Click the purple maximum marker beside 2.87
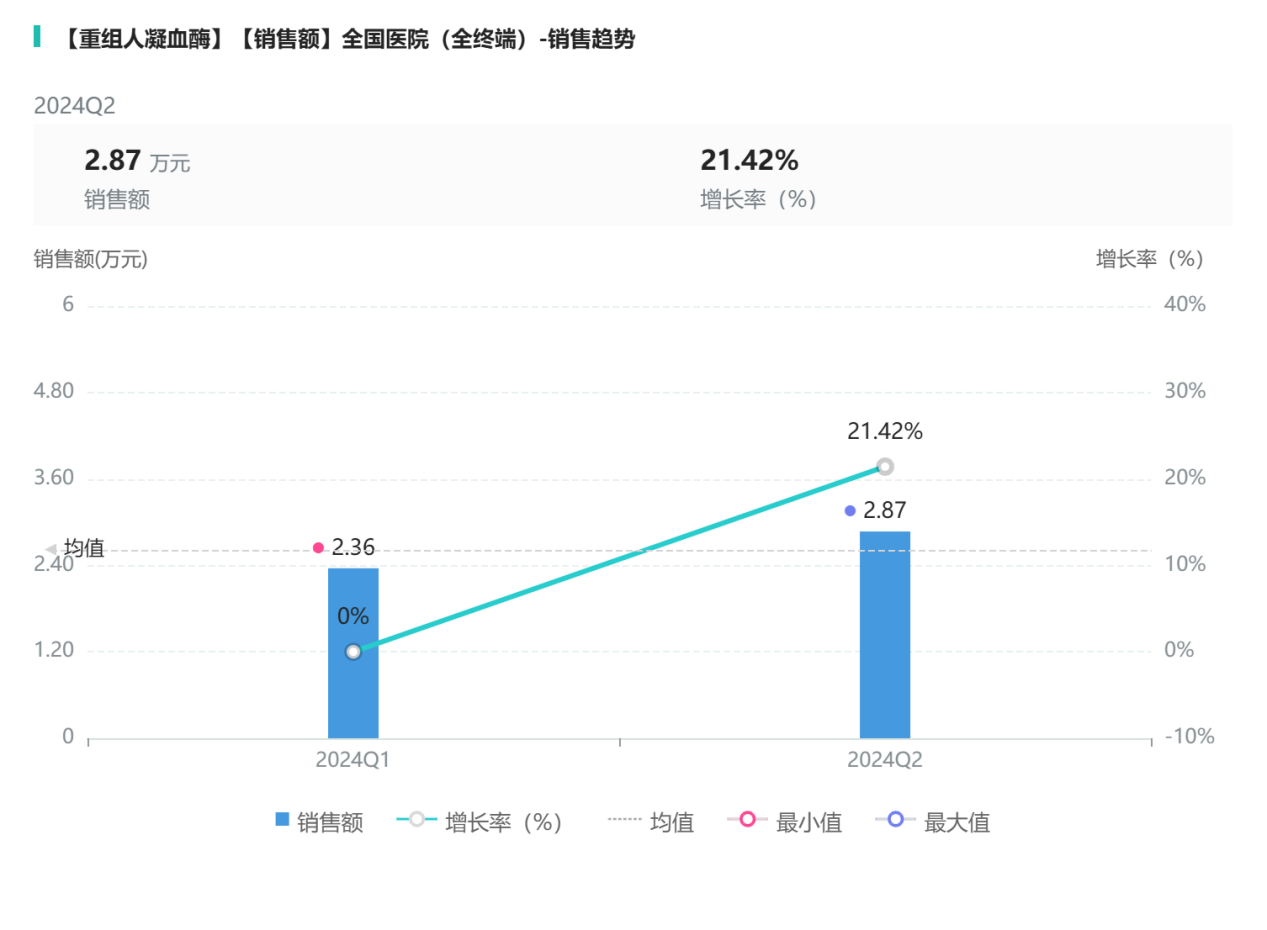The height and width of the screenshot is (930, 1267). 850,511
